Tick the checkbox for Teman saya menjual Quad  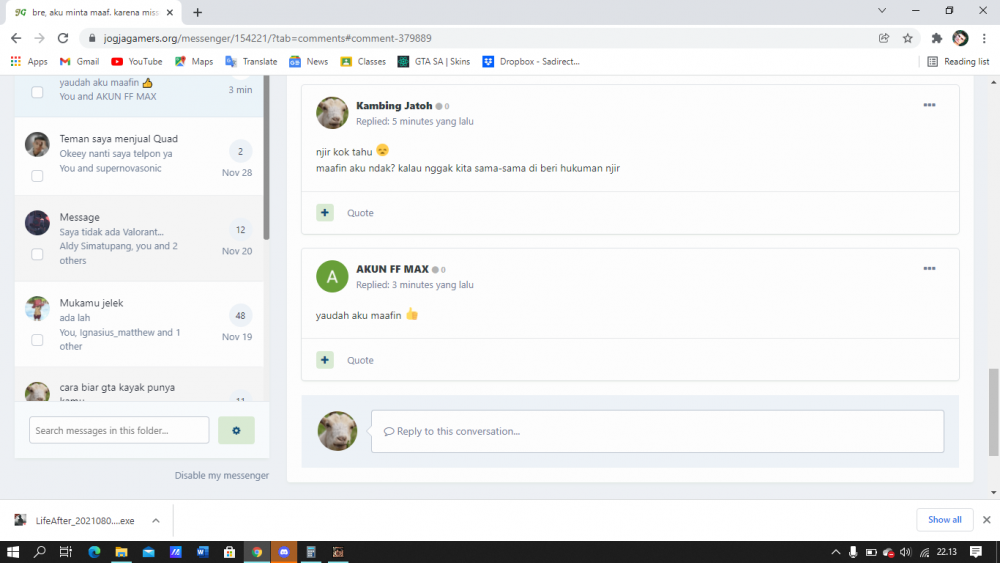37,175
